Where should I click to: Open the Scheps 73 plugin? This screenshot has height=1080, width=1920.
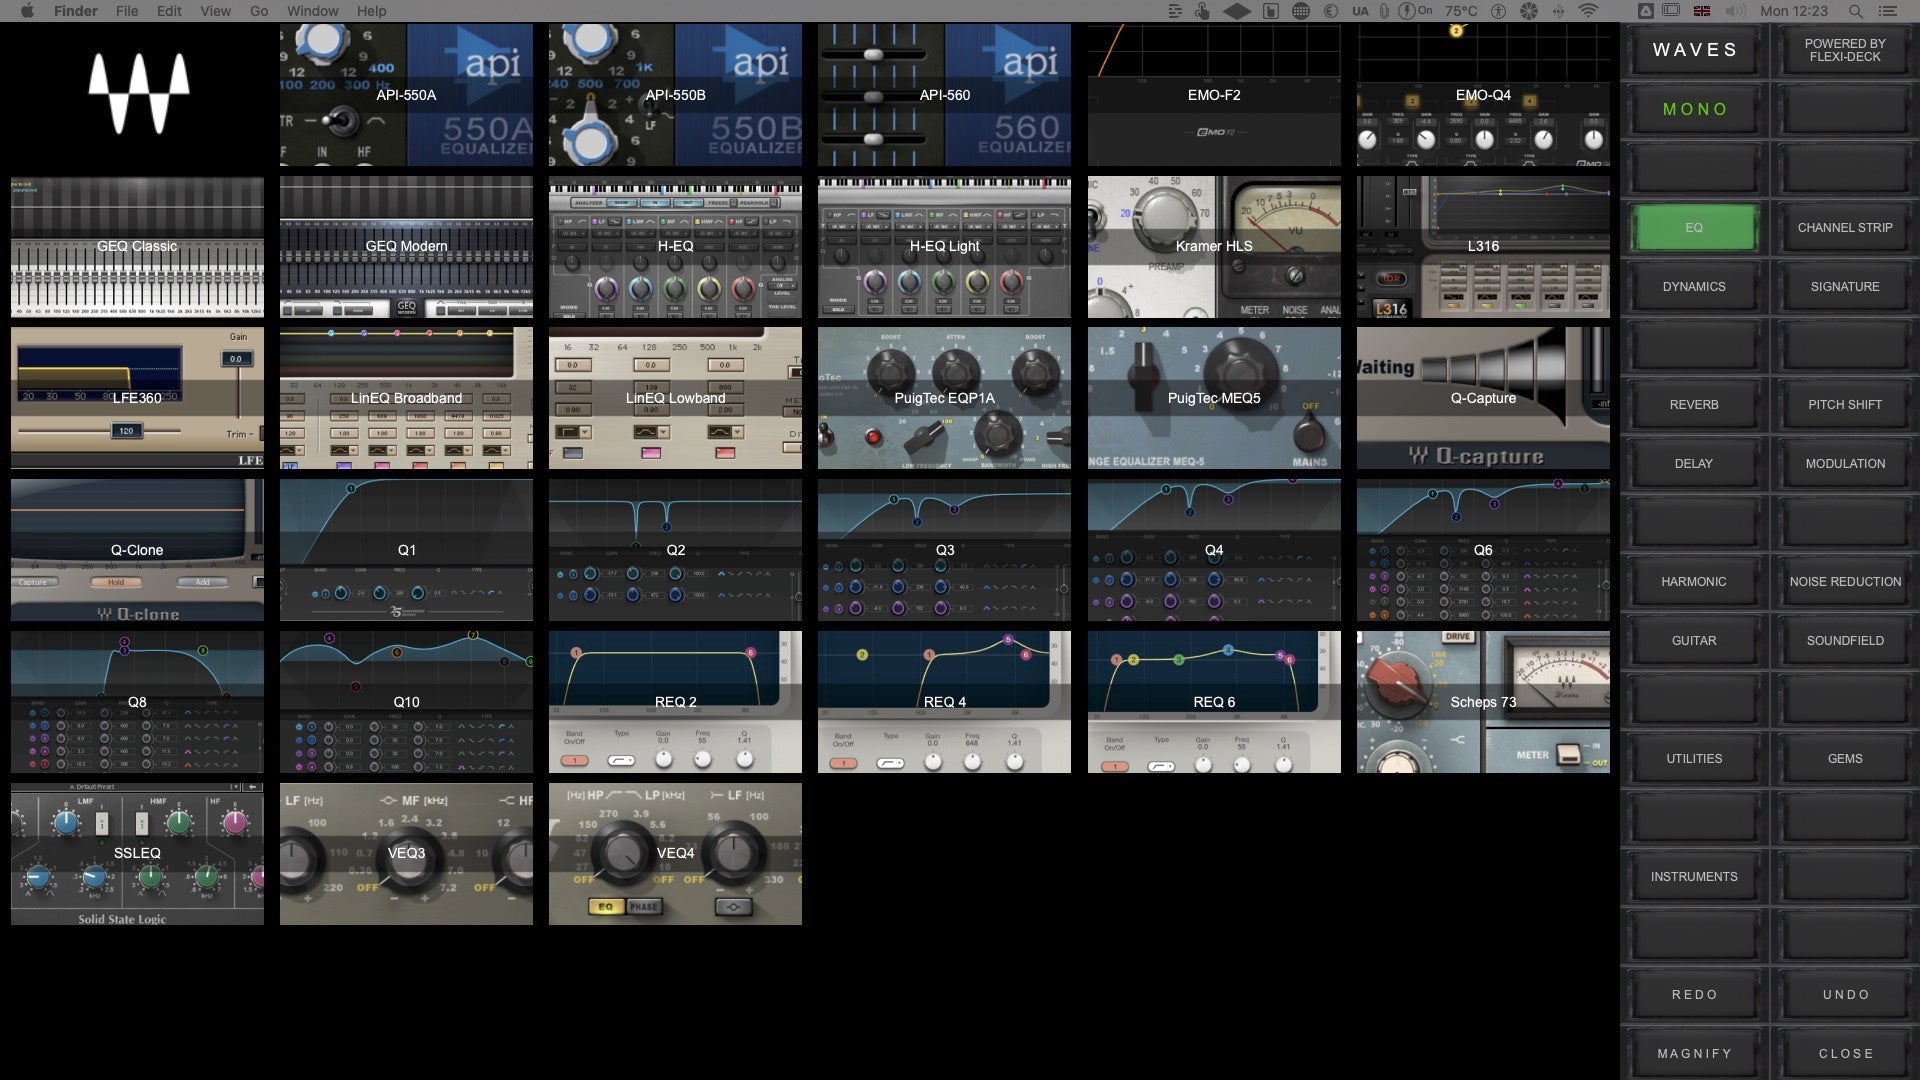1483,701
